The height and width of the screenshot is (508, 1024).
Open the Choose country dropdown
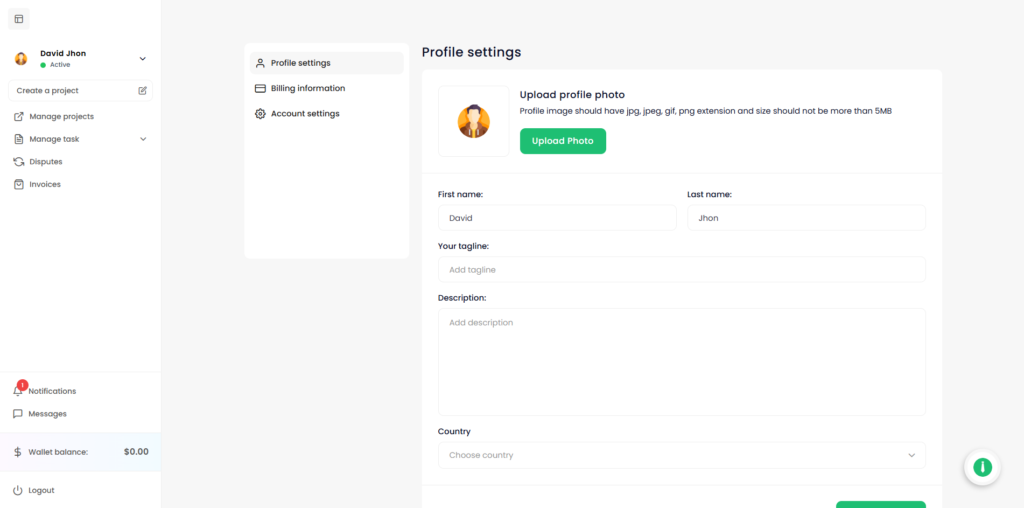(681, 456)
